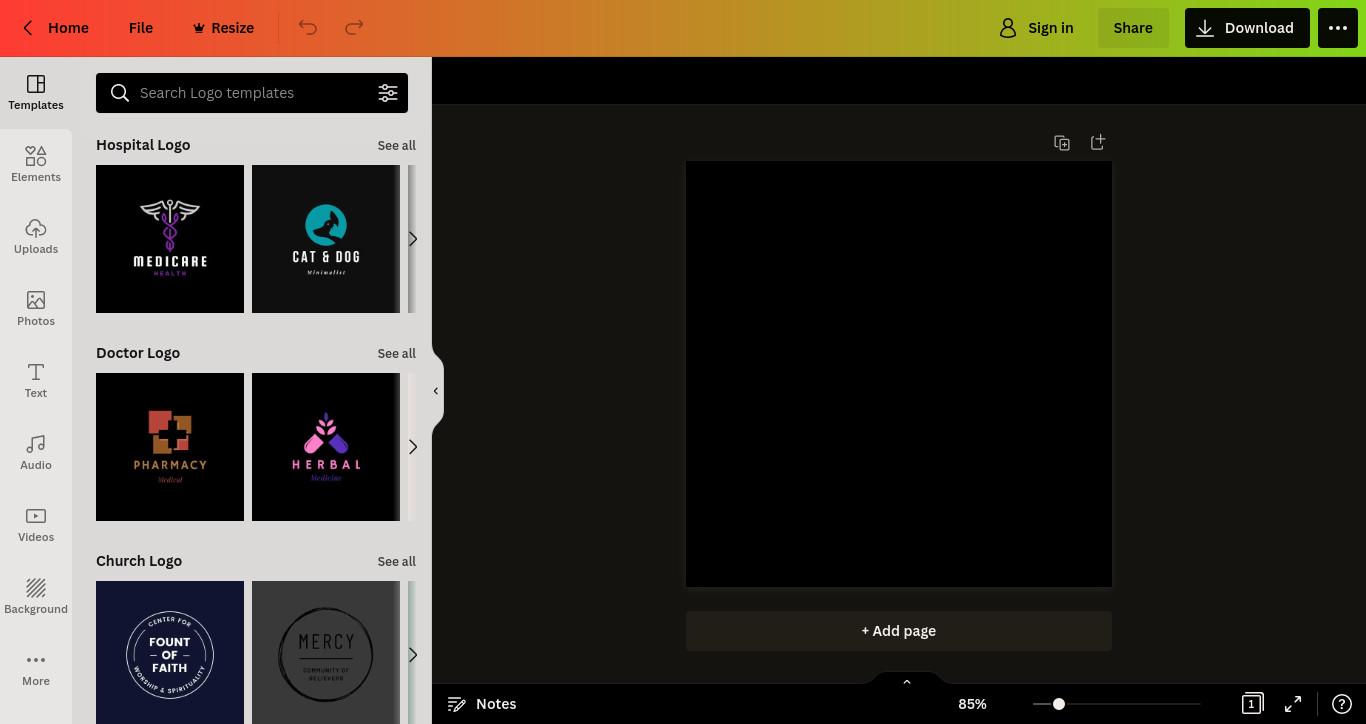Show more Hospital Logo templates arrow

pyautogui.click(x=412, y=239)
